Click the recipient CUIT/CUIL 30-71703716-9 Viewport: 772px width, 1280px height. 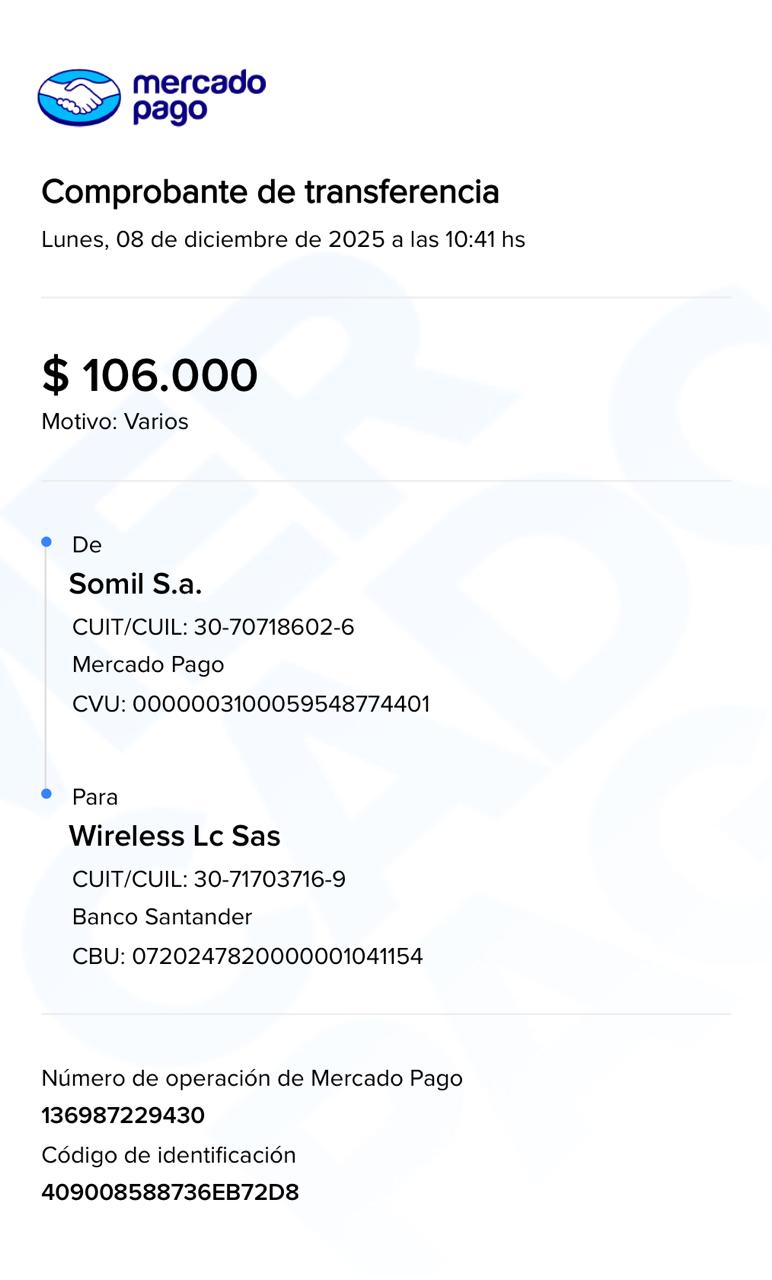pos(209,880)
